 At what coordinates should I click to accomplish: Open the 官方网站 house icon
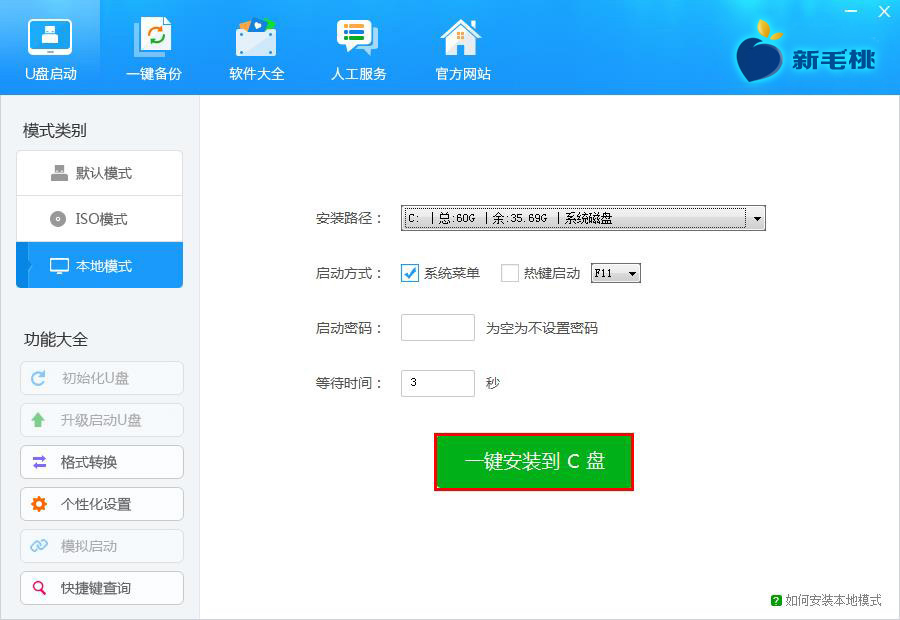(460, 37)
